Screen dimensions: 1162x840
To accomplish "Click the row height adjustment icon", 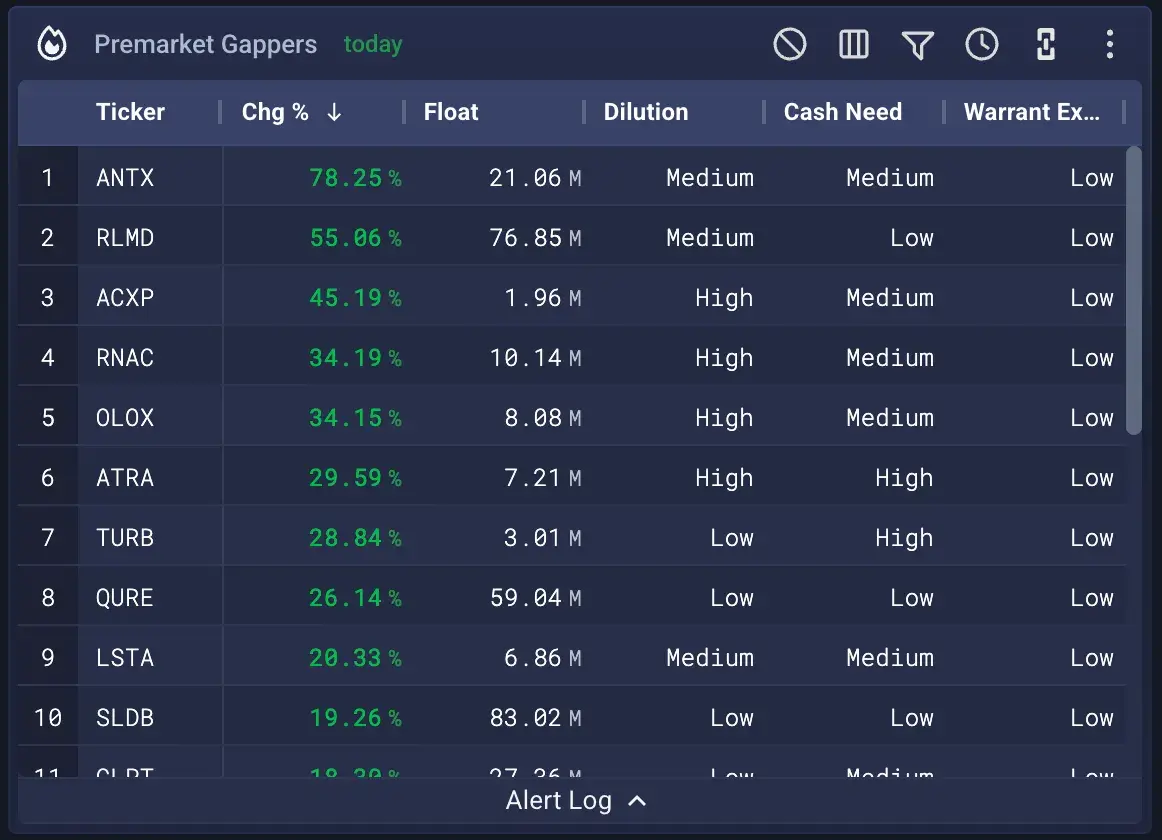I will (x=1045, y=44).
